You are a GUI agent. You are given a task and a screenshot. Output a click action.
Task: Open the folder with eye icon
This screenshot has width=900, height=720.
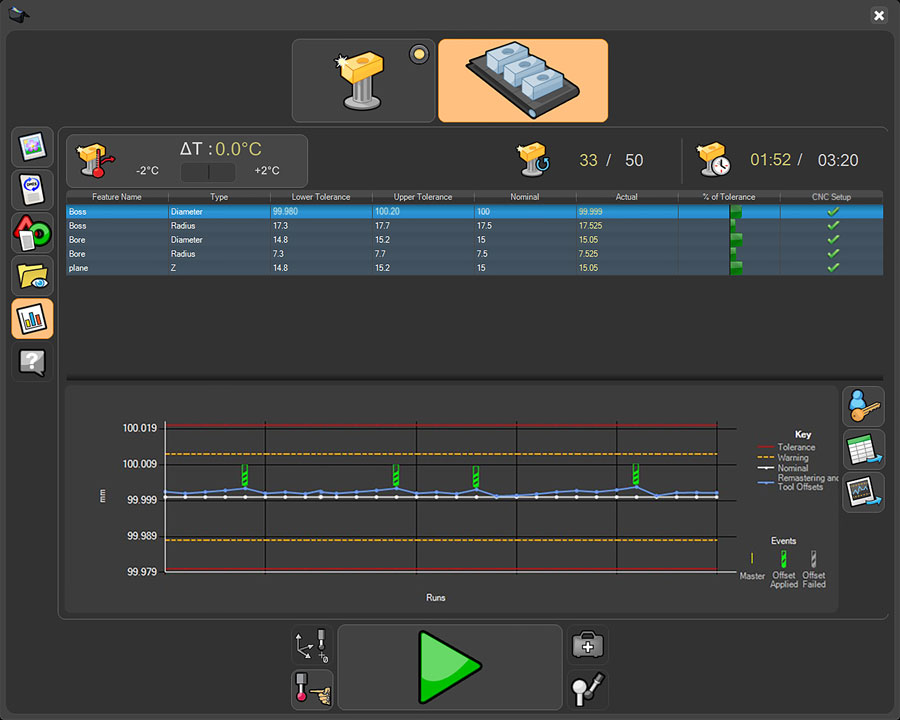point(32,276)
